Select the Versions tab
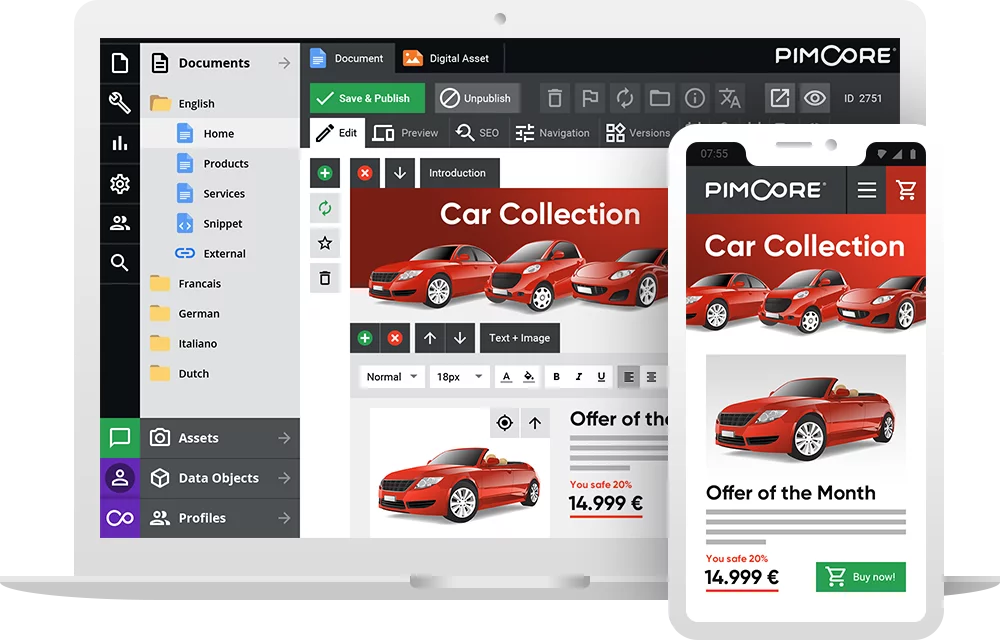Screen dimensions: 1000x640 click(x=638, y=133)
